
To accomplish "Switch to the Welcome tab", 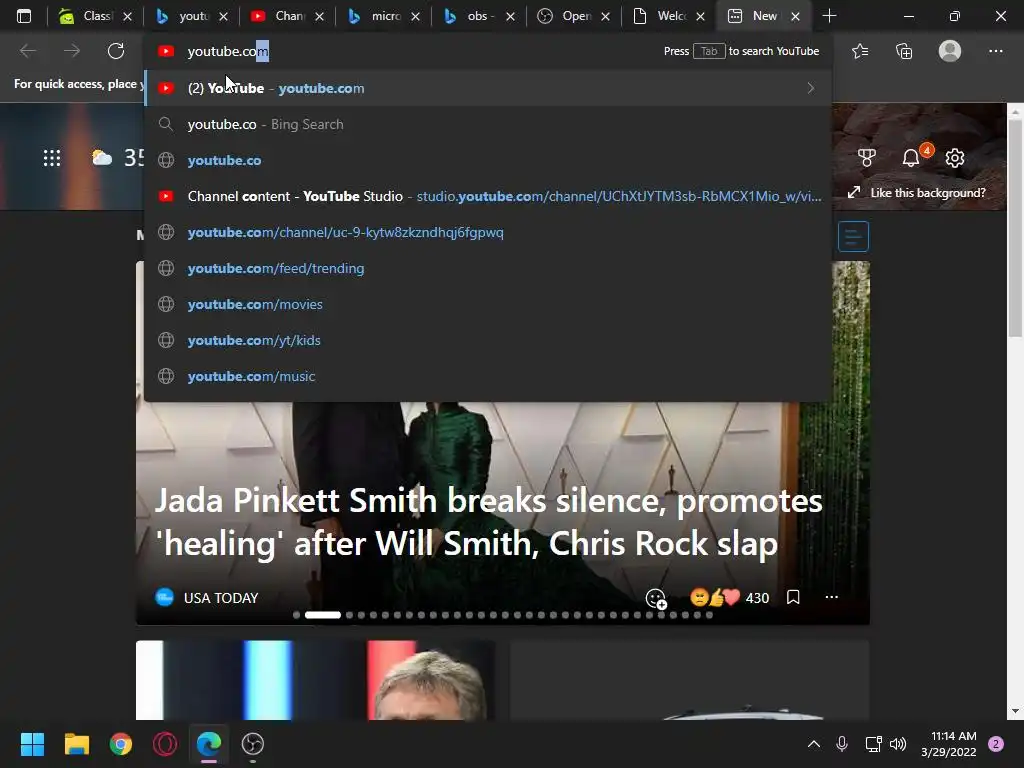I will tap(661, 16).
